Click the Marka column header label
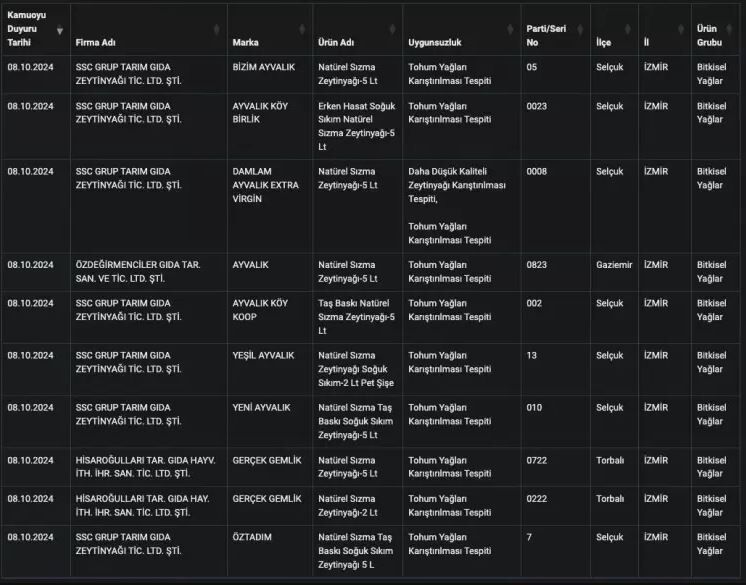 (246, 43)
